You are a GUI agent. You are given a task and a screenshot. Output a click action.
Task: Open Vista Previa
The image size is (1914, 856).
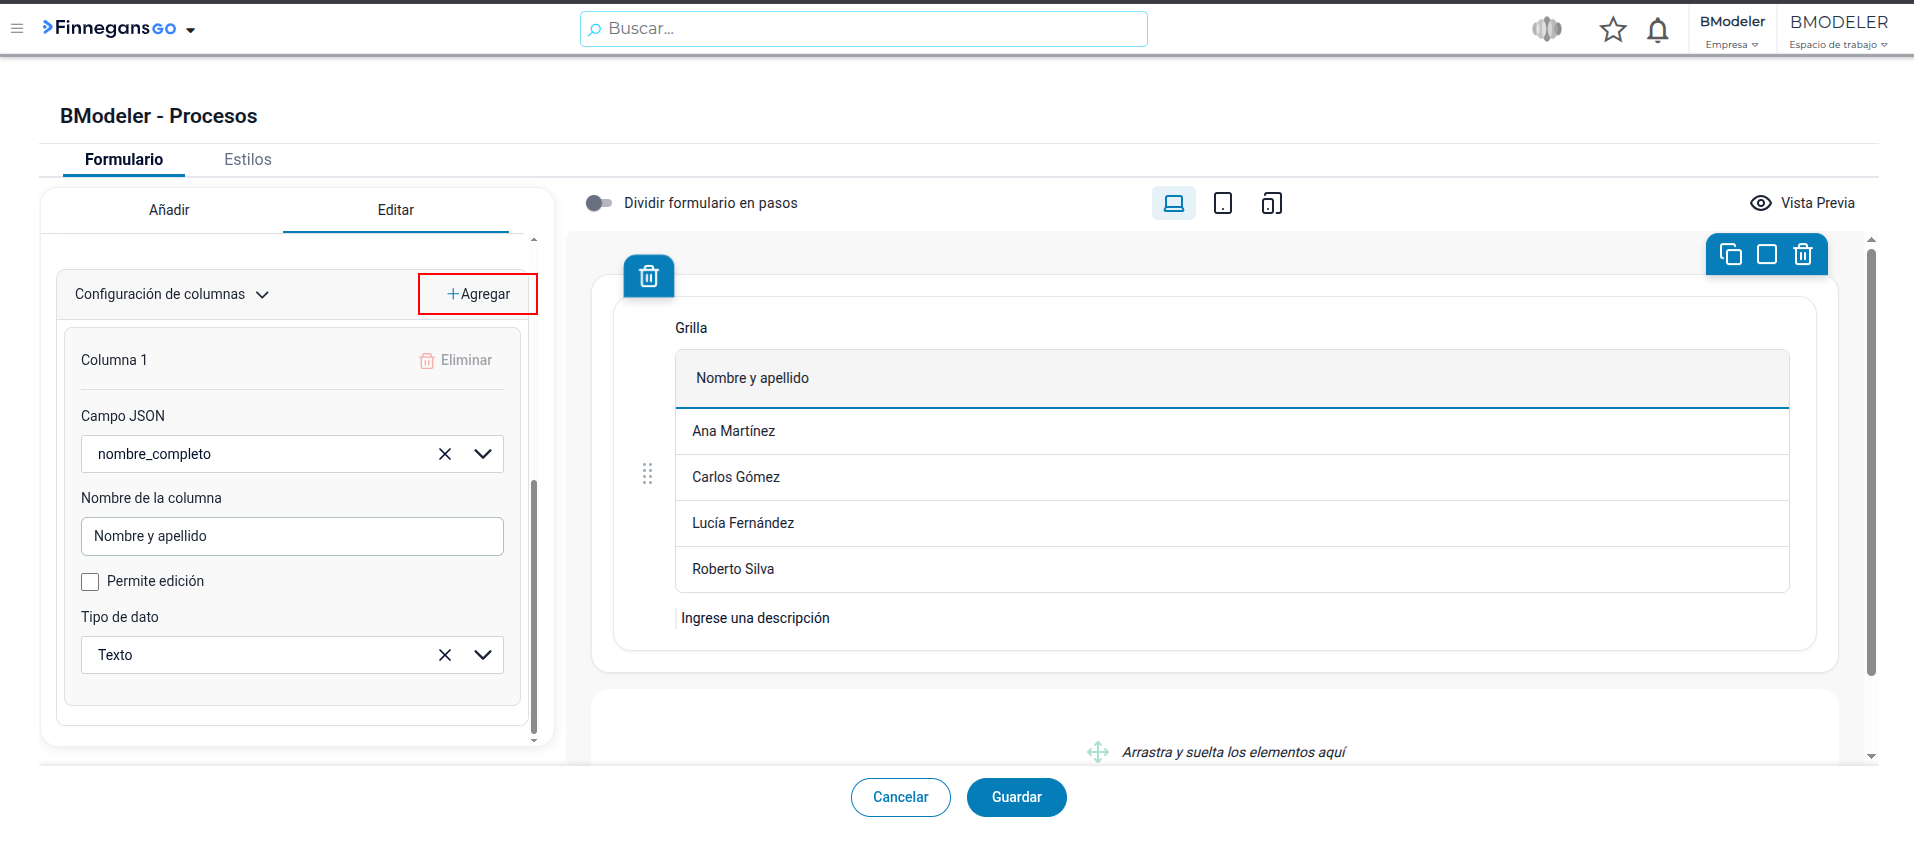point(1802,203)
